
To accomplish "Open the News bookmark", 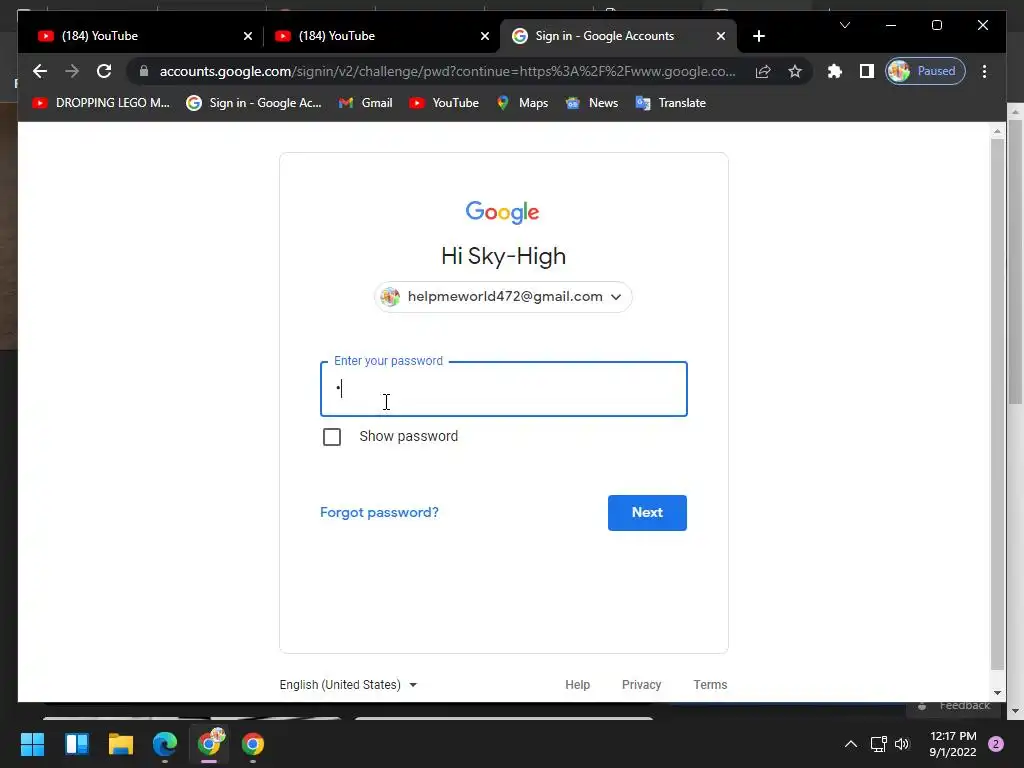I will pos(592,103).
